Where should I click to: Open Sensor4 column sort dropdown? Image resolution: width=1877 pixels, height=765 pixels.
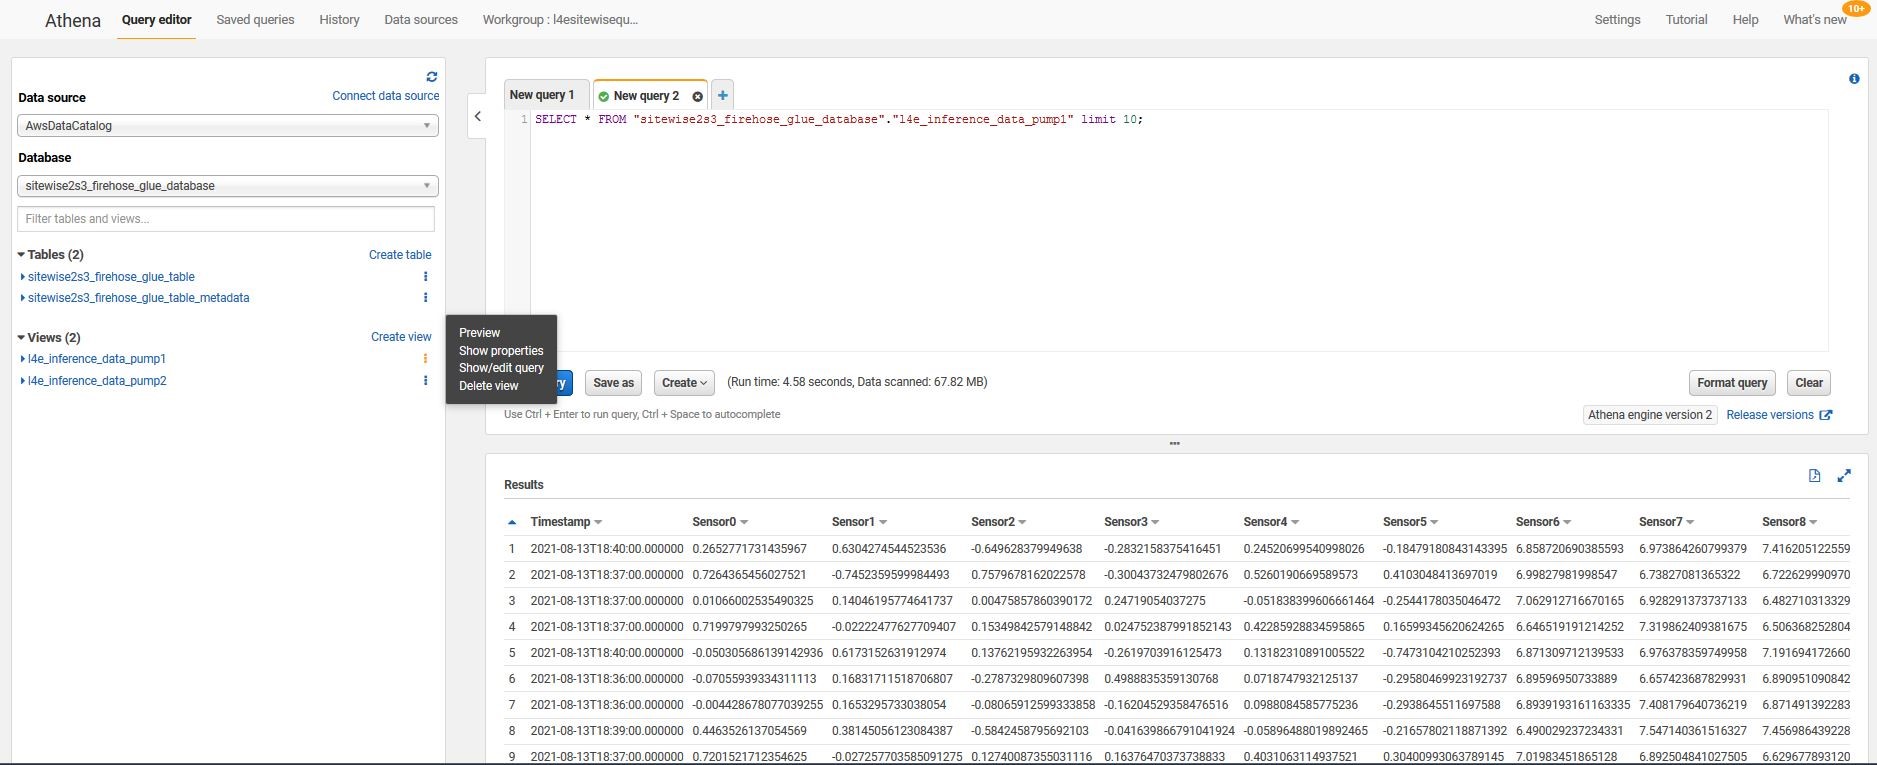click(1295, 523)
